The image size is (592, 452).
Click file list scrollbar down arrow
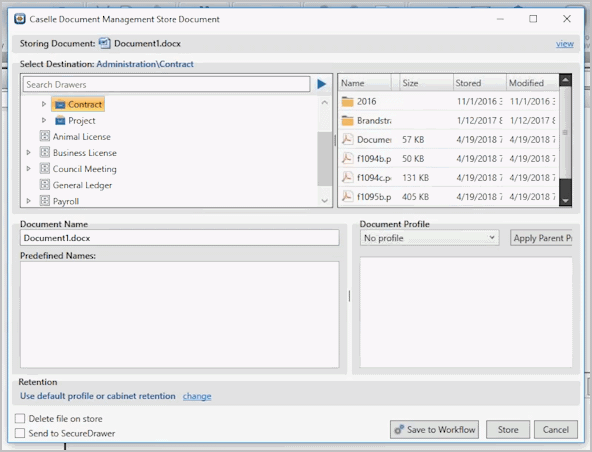pos(565,201)
